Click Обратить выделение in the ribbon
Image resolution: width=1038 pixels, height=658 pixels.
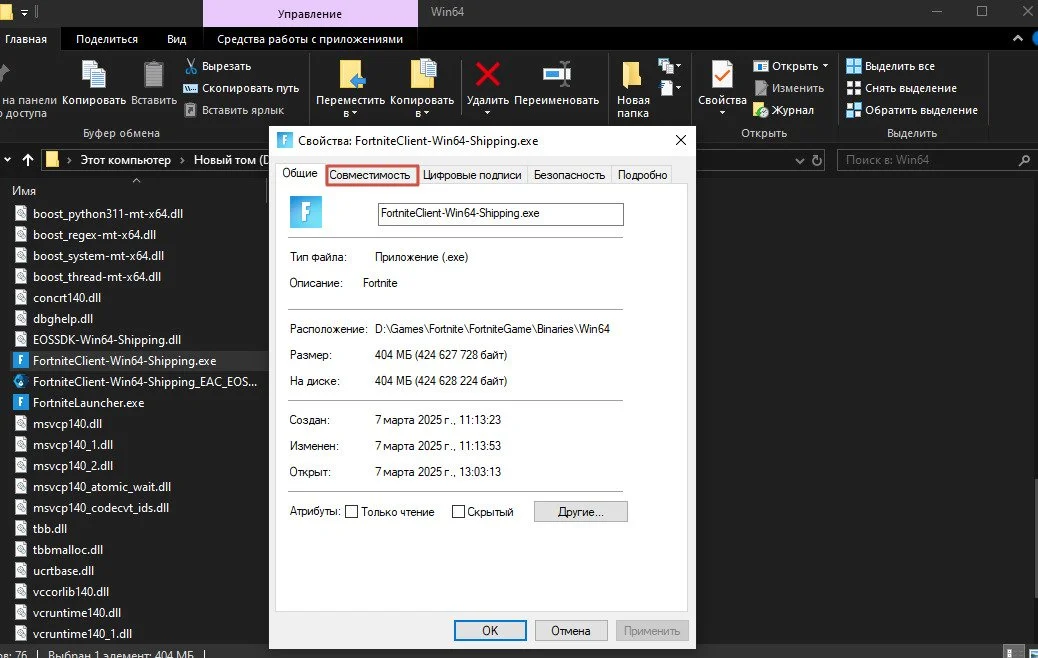pyautogui.click(x=912, y=110)
